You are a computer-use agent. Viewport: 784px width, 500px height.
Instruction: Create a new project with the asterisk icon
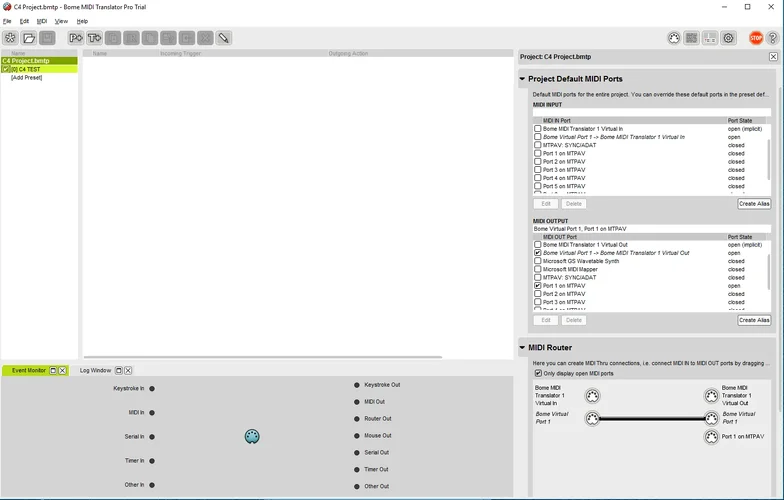click(x=10, y=38)
